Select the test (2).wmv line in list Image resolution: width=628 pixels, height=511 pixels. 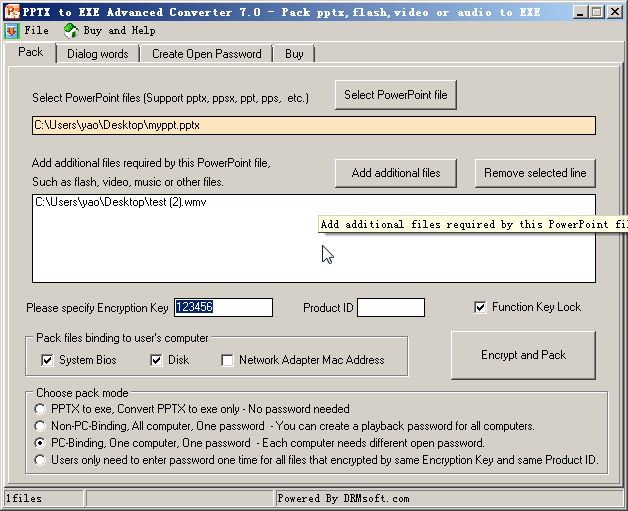tap(121, 202)
